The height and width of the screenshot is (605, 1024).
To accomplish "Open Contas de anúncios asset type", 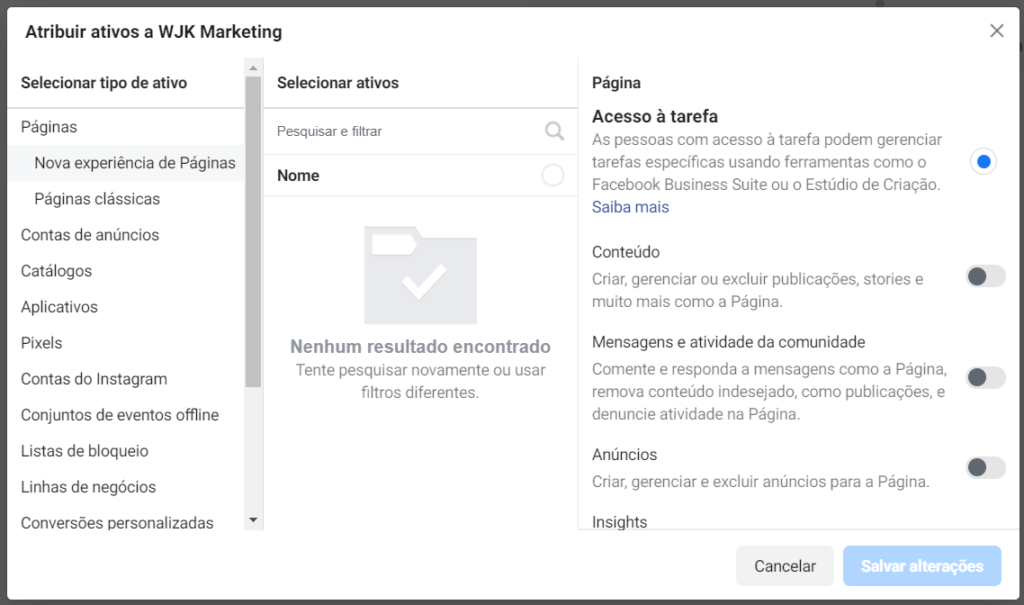I will tap(90, 235).
